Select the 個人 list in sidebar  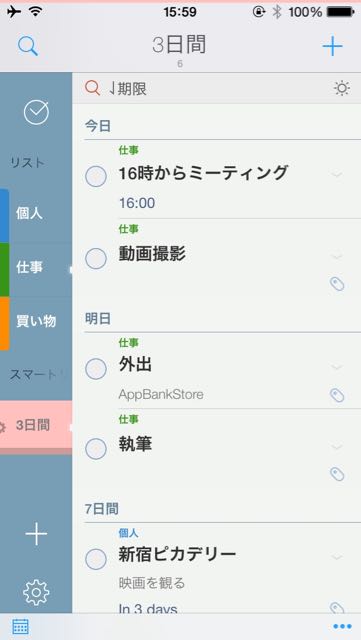(x=36, y=213)
